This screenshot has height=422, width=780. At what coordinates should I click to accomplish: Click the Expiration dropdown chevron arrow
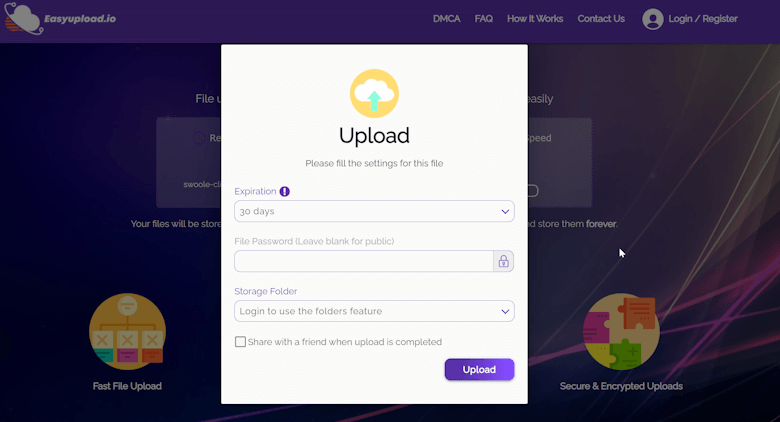tap(505, 211)
